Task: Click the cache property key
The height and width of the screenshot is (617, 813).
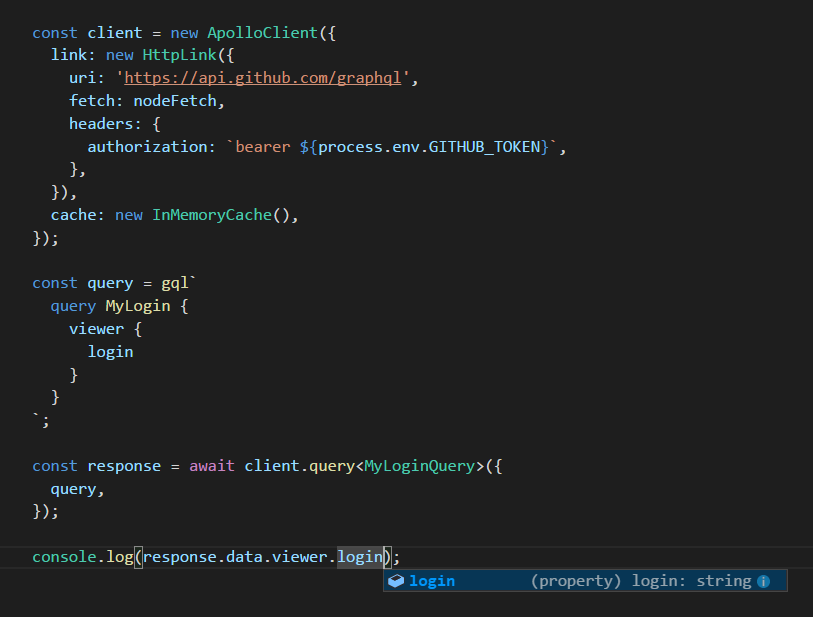Action: pos(73,214)
